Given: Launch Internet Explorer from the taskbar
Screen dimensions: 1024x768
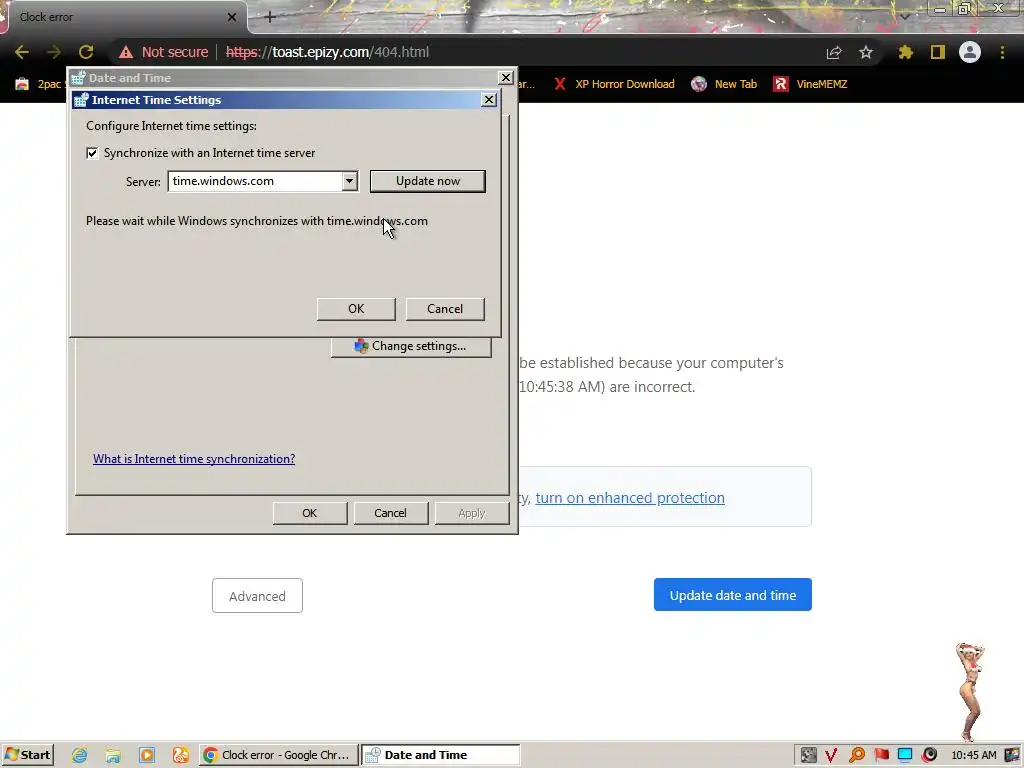Looking at the screenshot, I should pyautogui.click(x=80, y=756).
